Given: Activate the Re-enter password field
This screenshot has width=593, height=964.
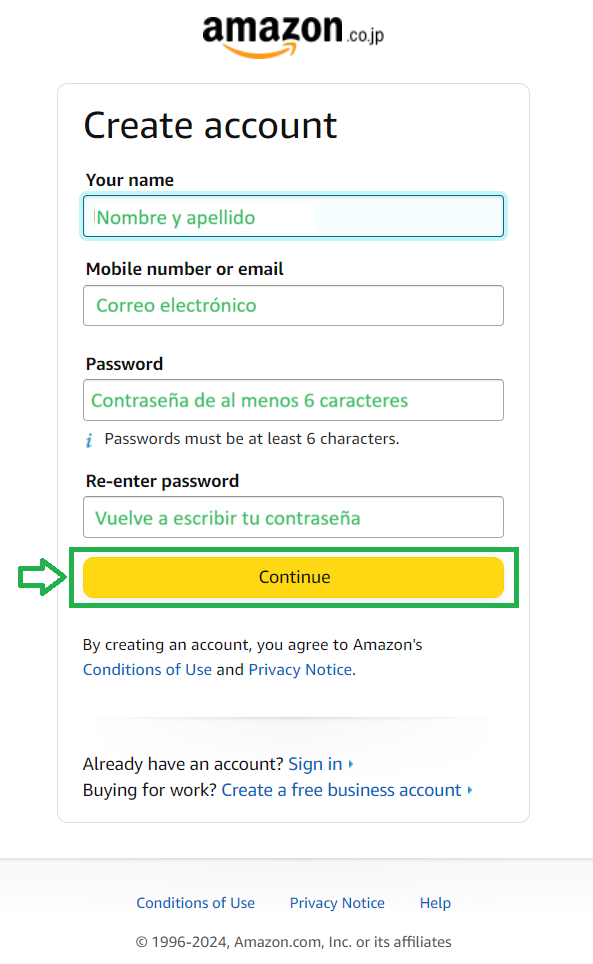Looking at the screenshot, I should 293,517.
